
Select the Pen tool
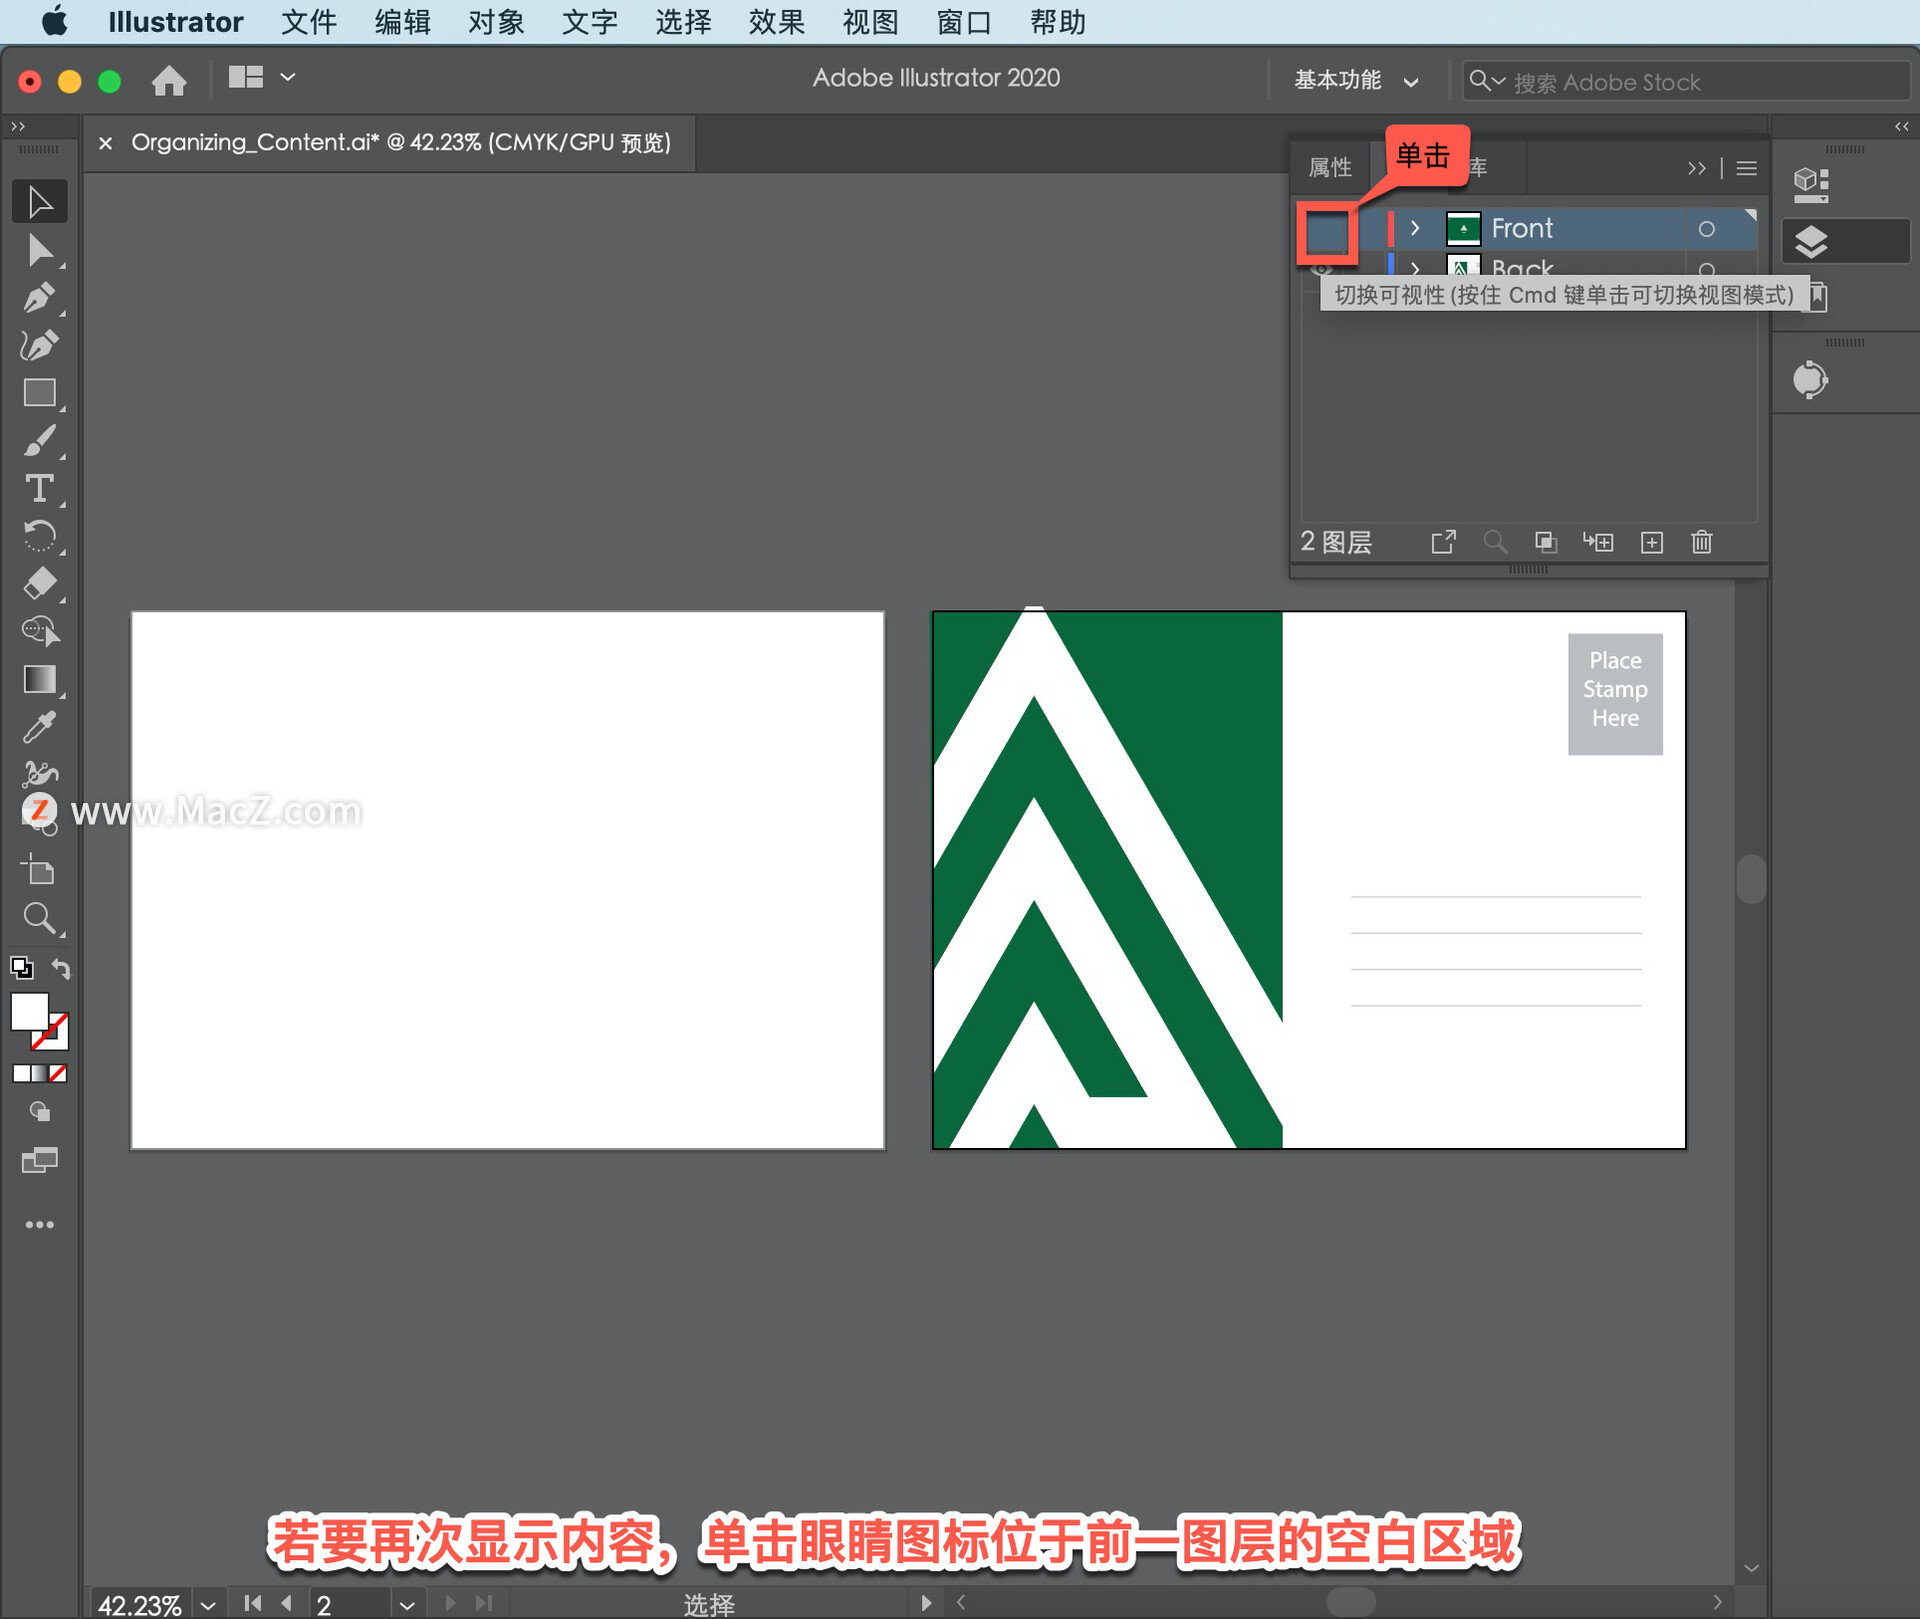click(39, 297)
